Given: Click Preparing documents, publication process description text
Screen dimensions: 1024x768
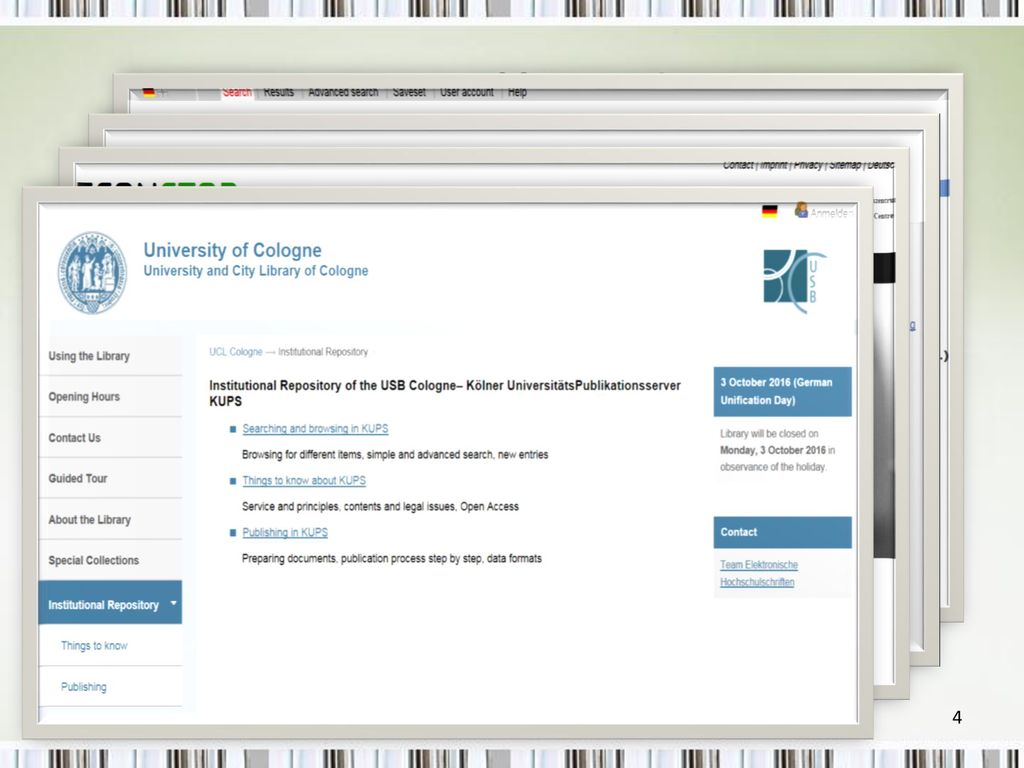Looking at the screenshot, I should pyautogui.click(x=392, y=559).
